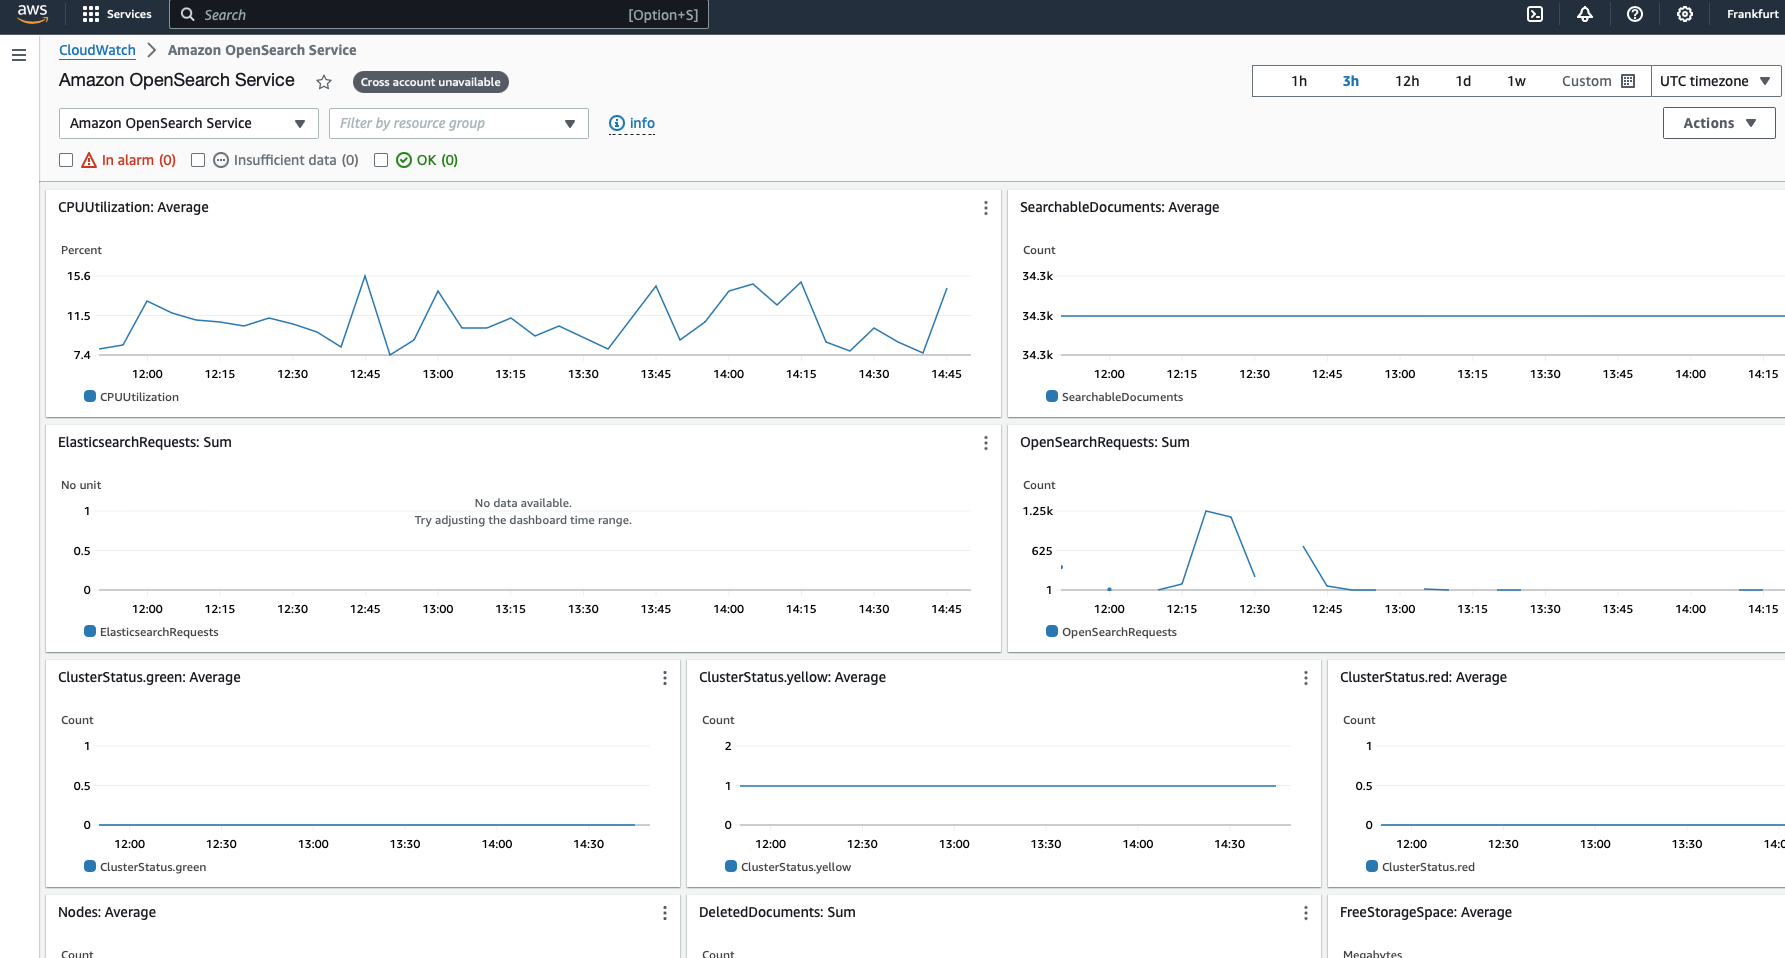Select the 12h time range
Viewport: 1785px width, 958px height.
pyautogui.click(x=1407, y=81)
